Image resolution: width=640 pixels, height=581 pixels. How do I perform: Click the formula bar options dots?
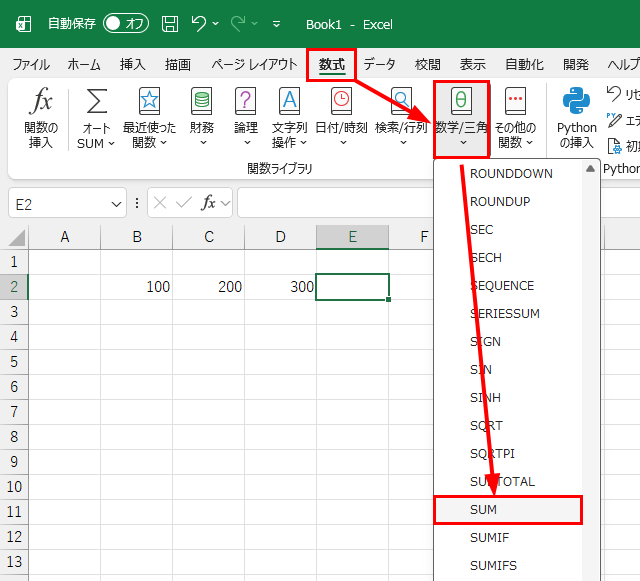137,203
